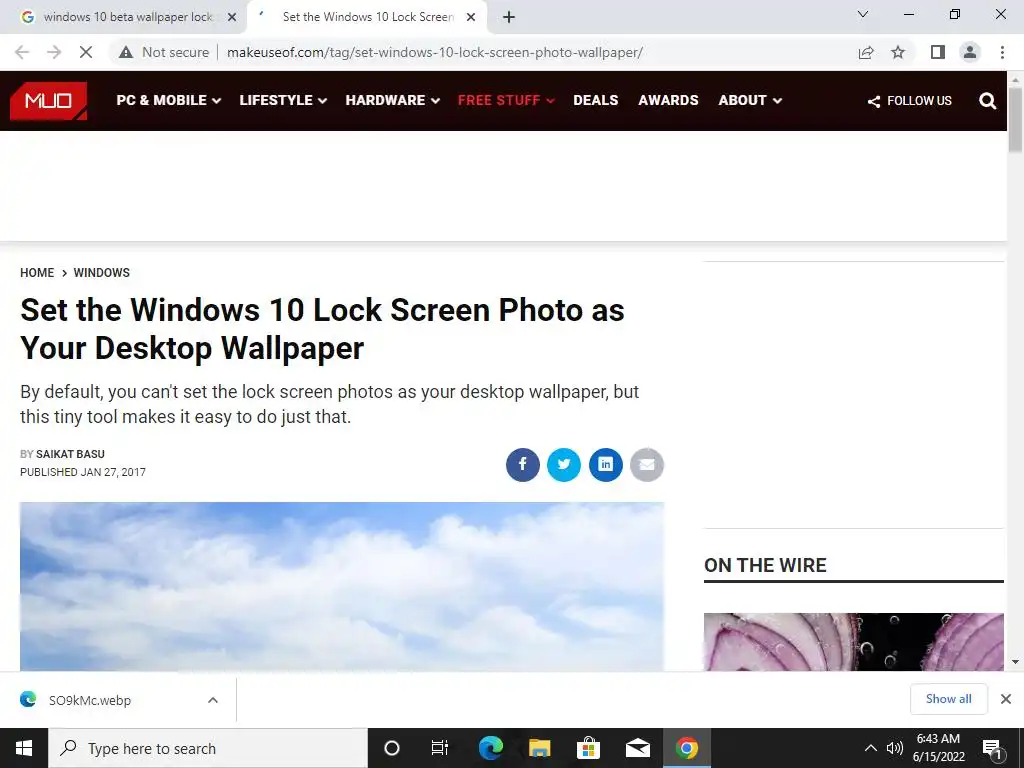
Task: Expand HARDWARE menu
Action: (x=392, y=101)
